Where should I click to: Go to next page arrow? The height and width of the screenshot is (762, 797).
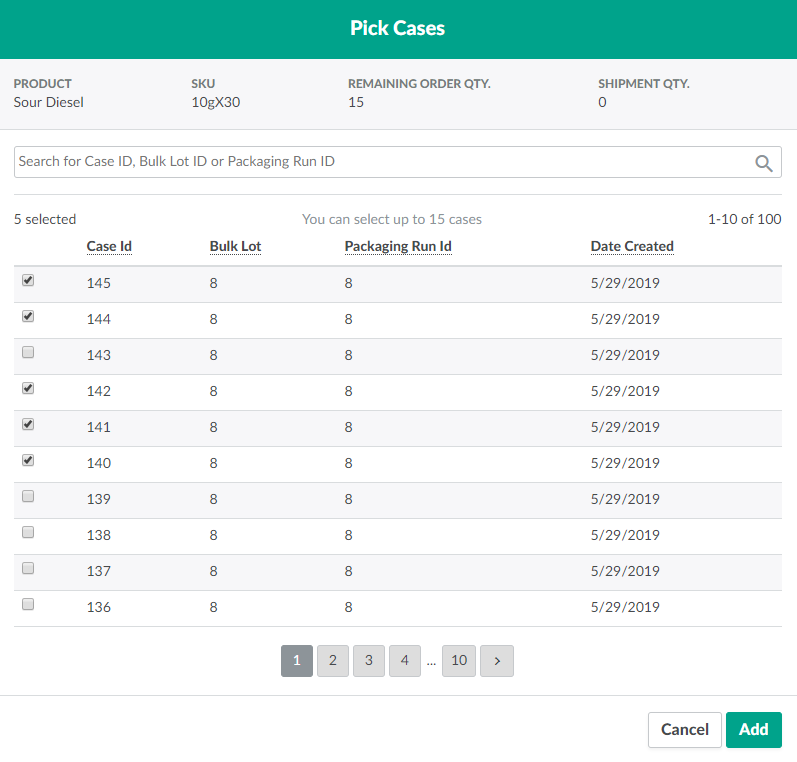tap(497, 660)
